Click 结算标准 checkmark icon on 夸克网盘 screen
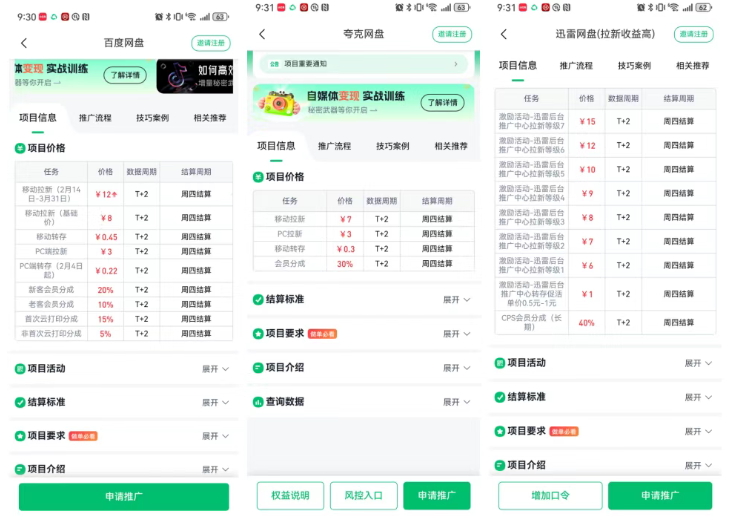 click(x=258, y=299)
